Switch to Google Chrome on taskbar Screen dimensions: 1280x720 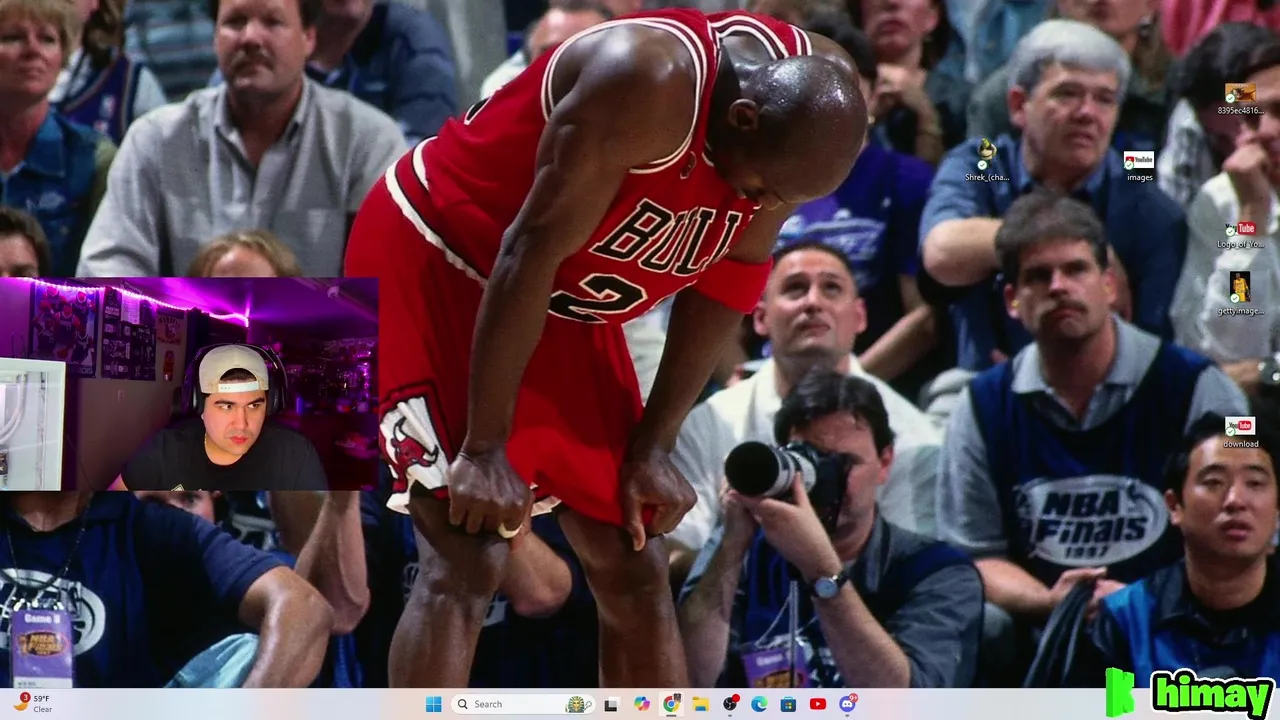point(671,704)
